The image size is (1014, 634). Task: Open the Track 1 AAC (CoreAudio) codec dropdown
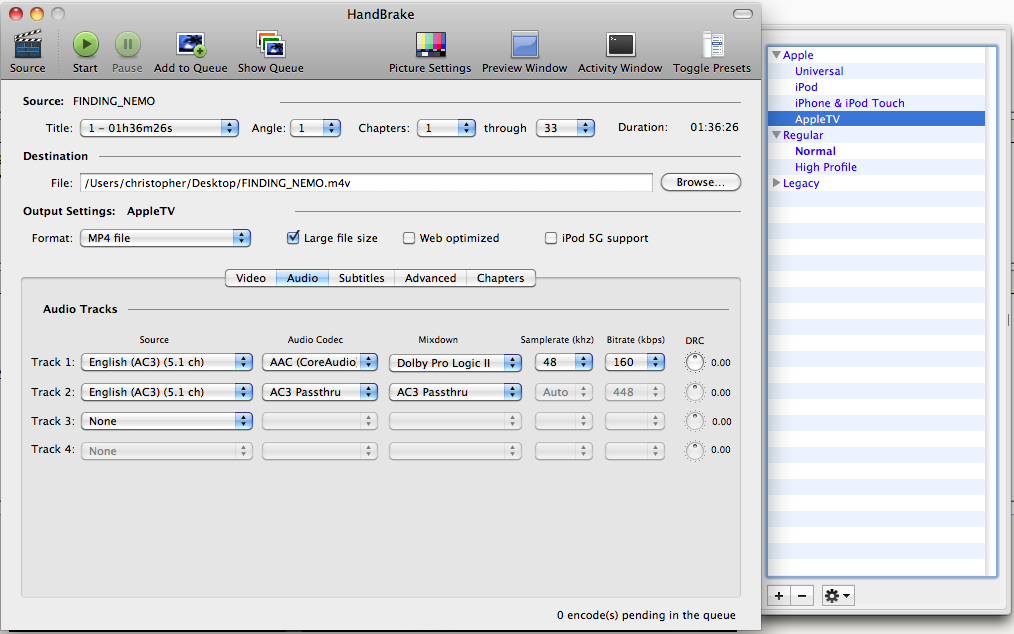(319, 362)
